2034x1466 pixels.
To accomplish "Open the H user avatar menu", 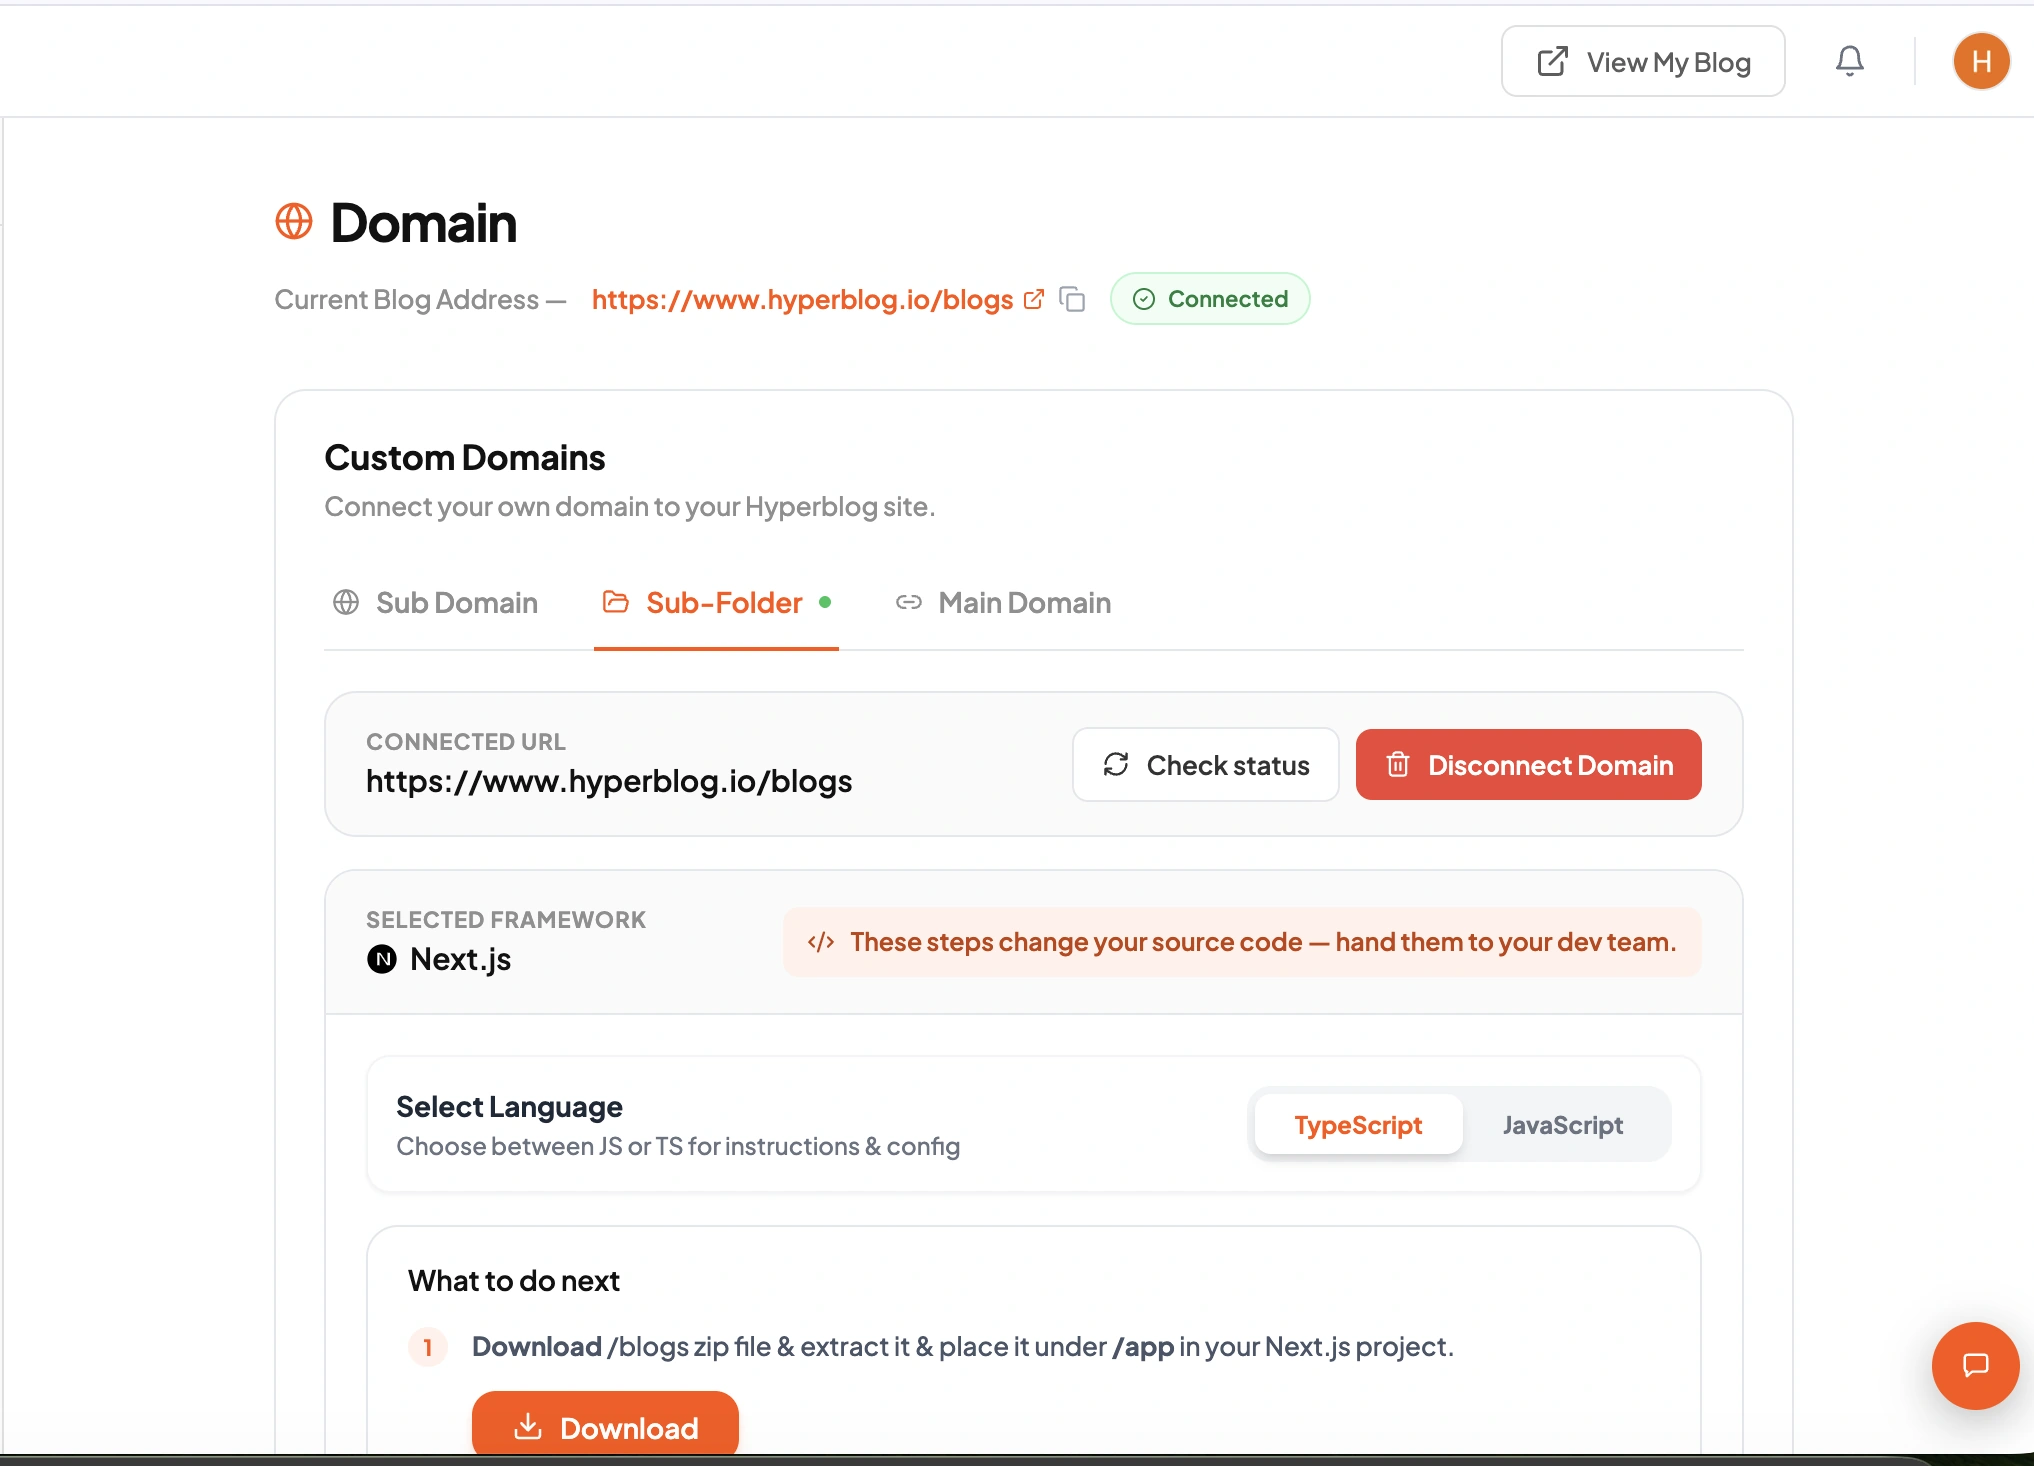I will [1981, 61].
